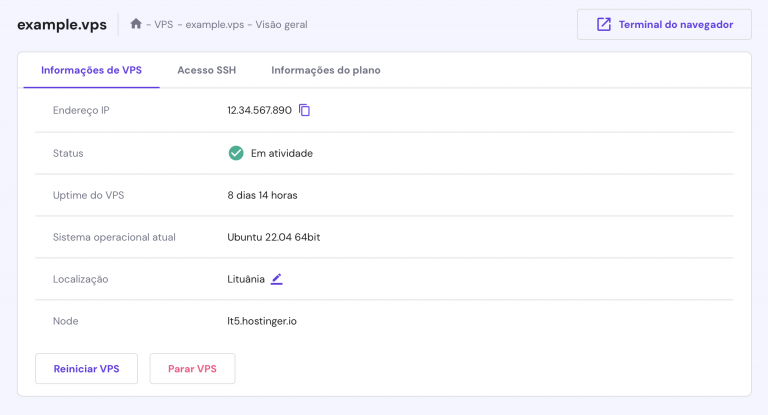Click example.vps in the breadcrumb trail
This screenshot has width=768, height=415.
(x=215, y=24)
